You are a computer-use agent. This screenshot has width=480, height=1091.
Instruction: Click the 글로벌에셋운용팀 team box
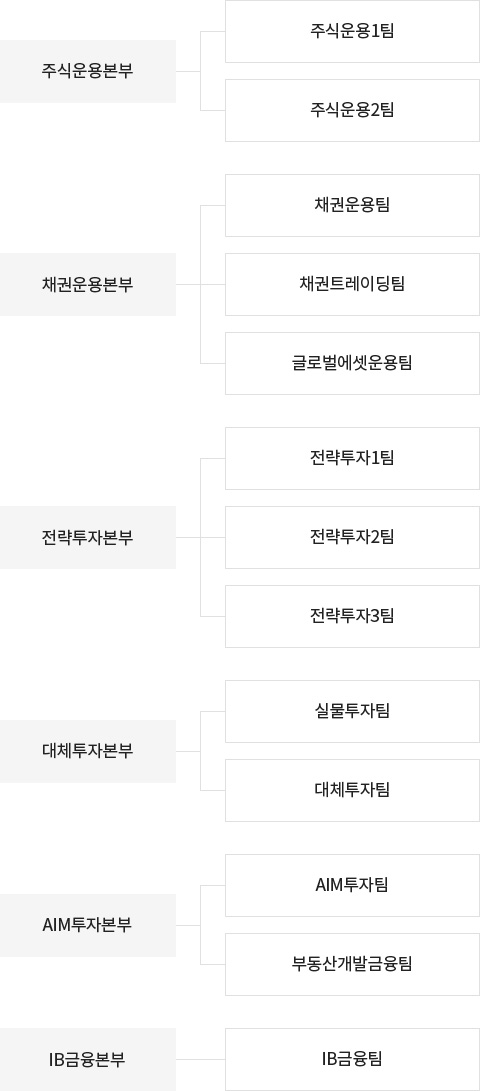point(352,363)
